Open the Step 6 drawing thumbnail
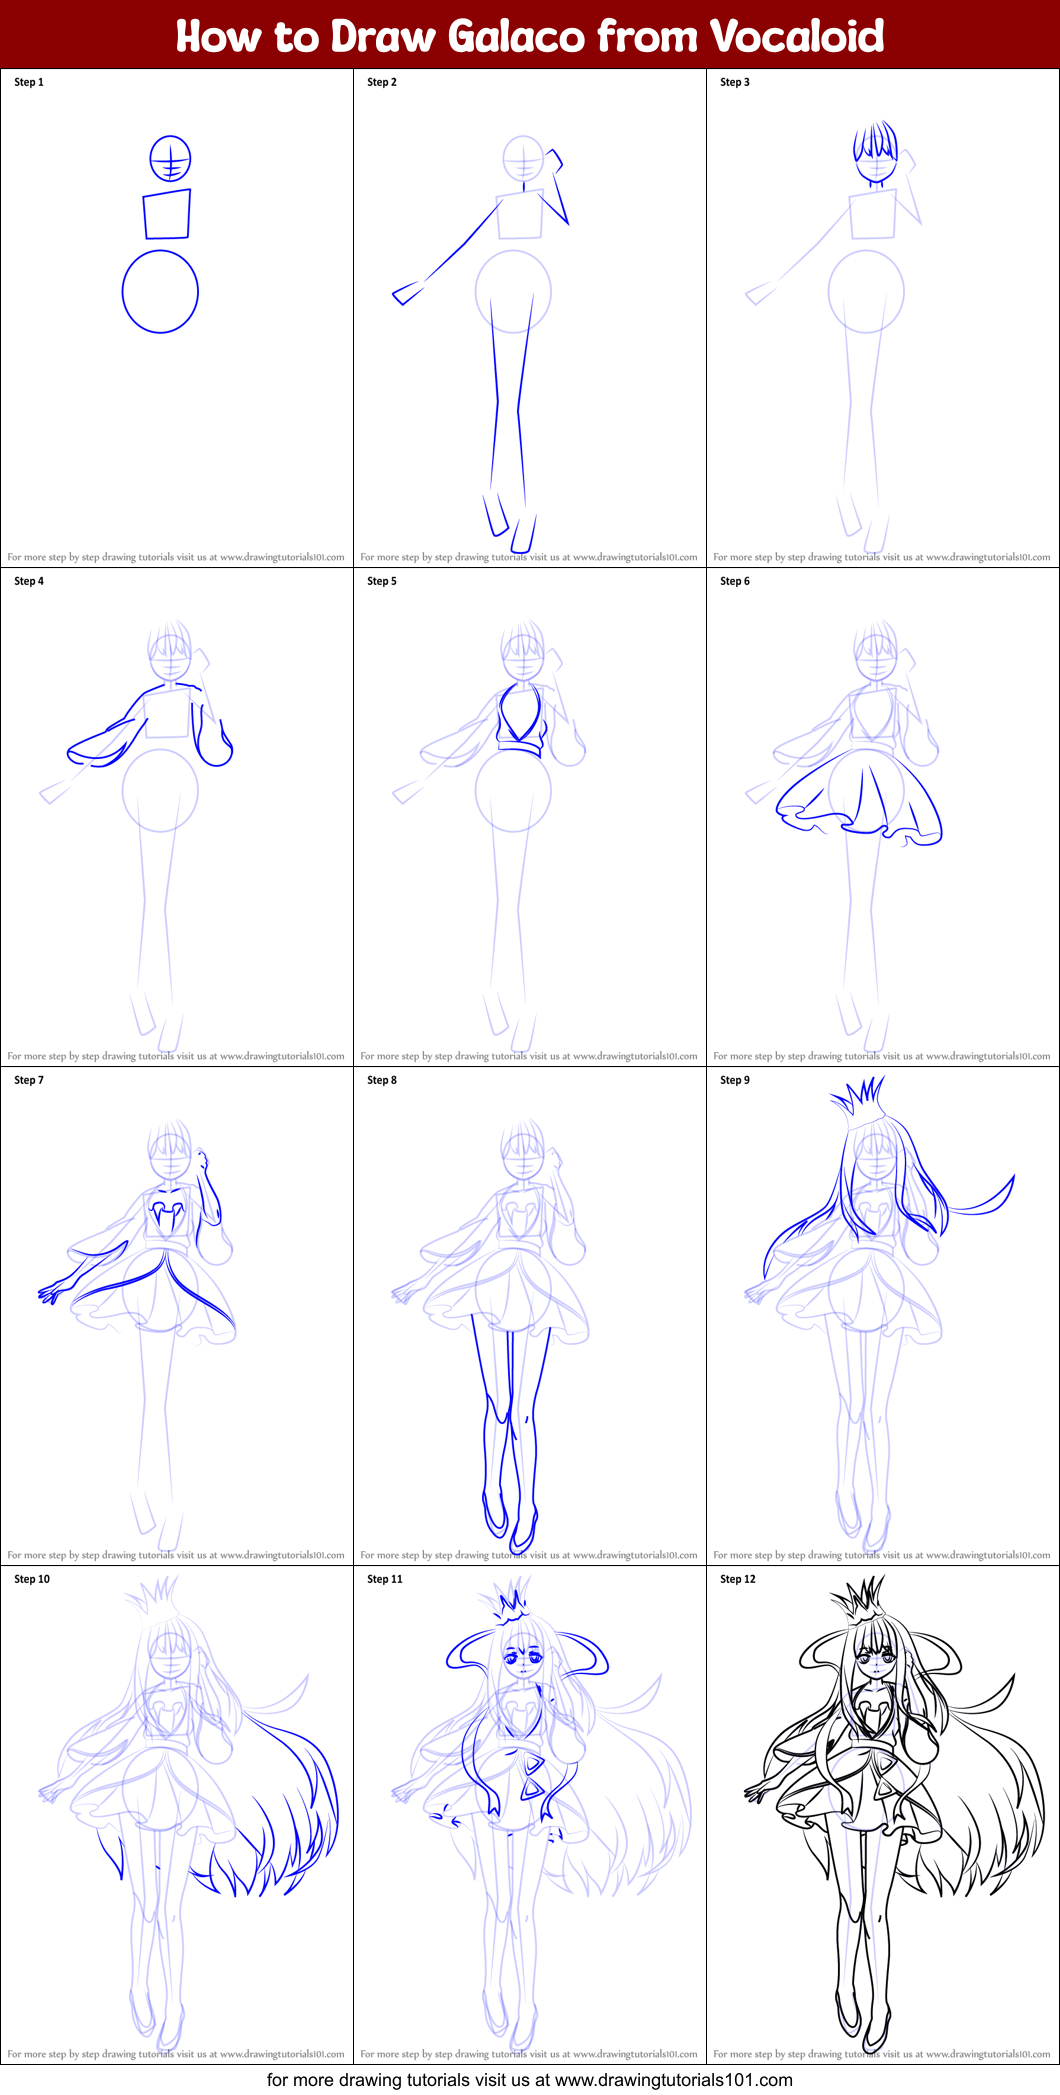This screenshot has height=2095, width=1060. (883, 817)
